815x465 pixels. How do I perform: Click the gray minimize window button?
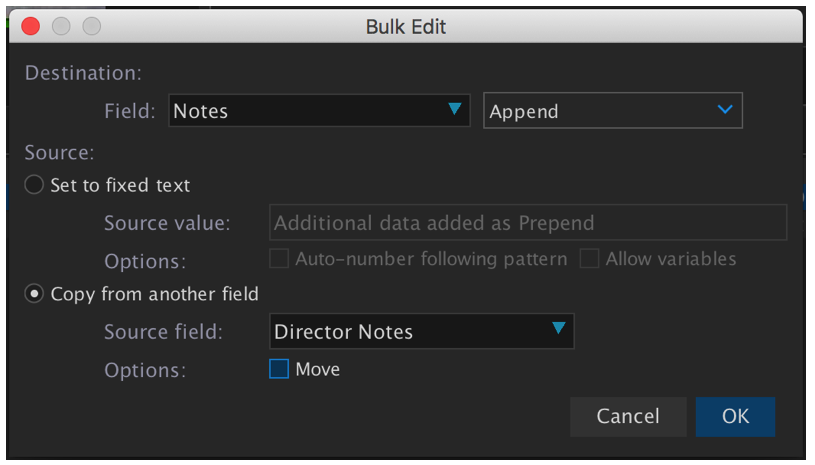pyautogui.click(x=61, y=27)
